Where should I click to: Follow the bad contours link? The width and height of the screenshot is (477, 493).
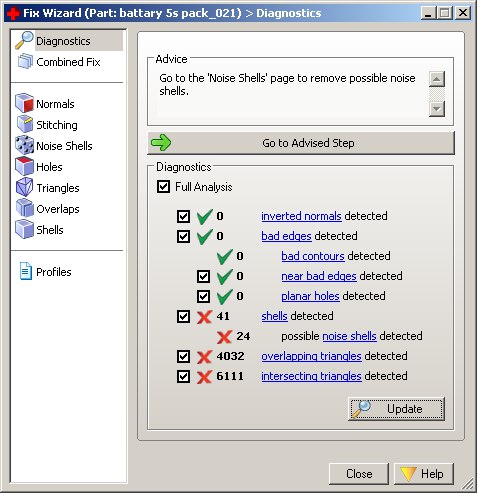tap(313, 256)
